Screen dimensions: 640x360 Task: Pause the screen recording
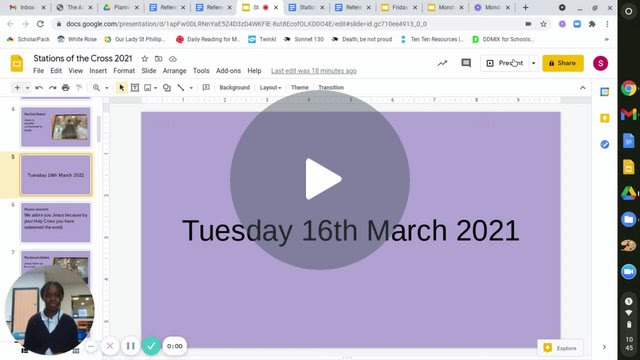[x=131, y=346]
